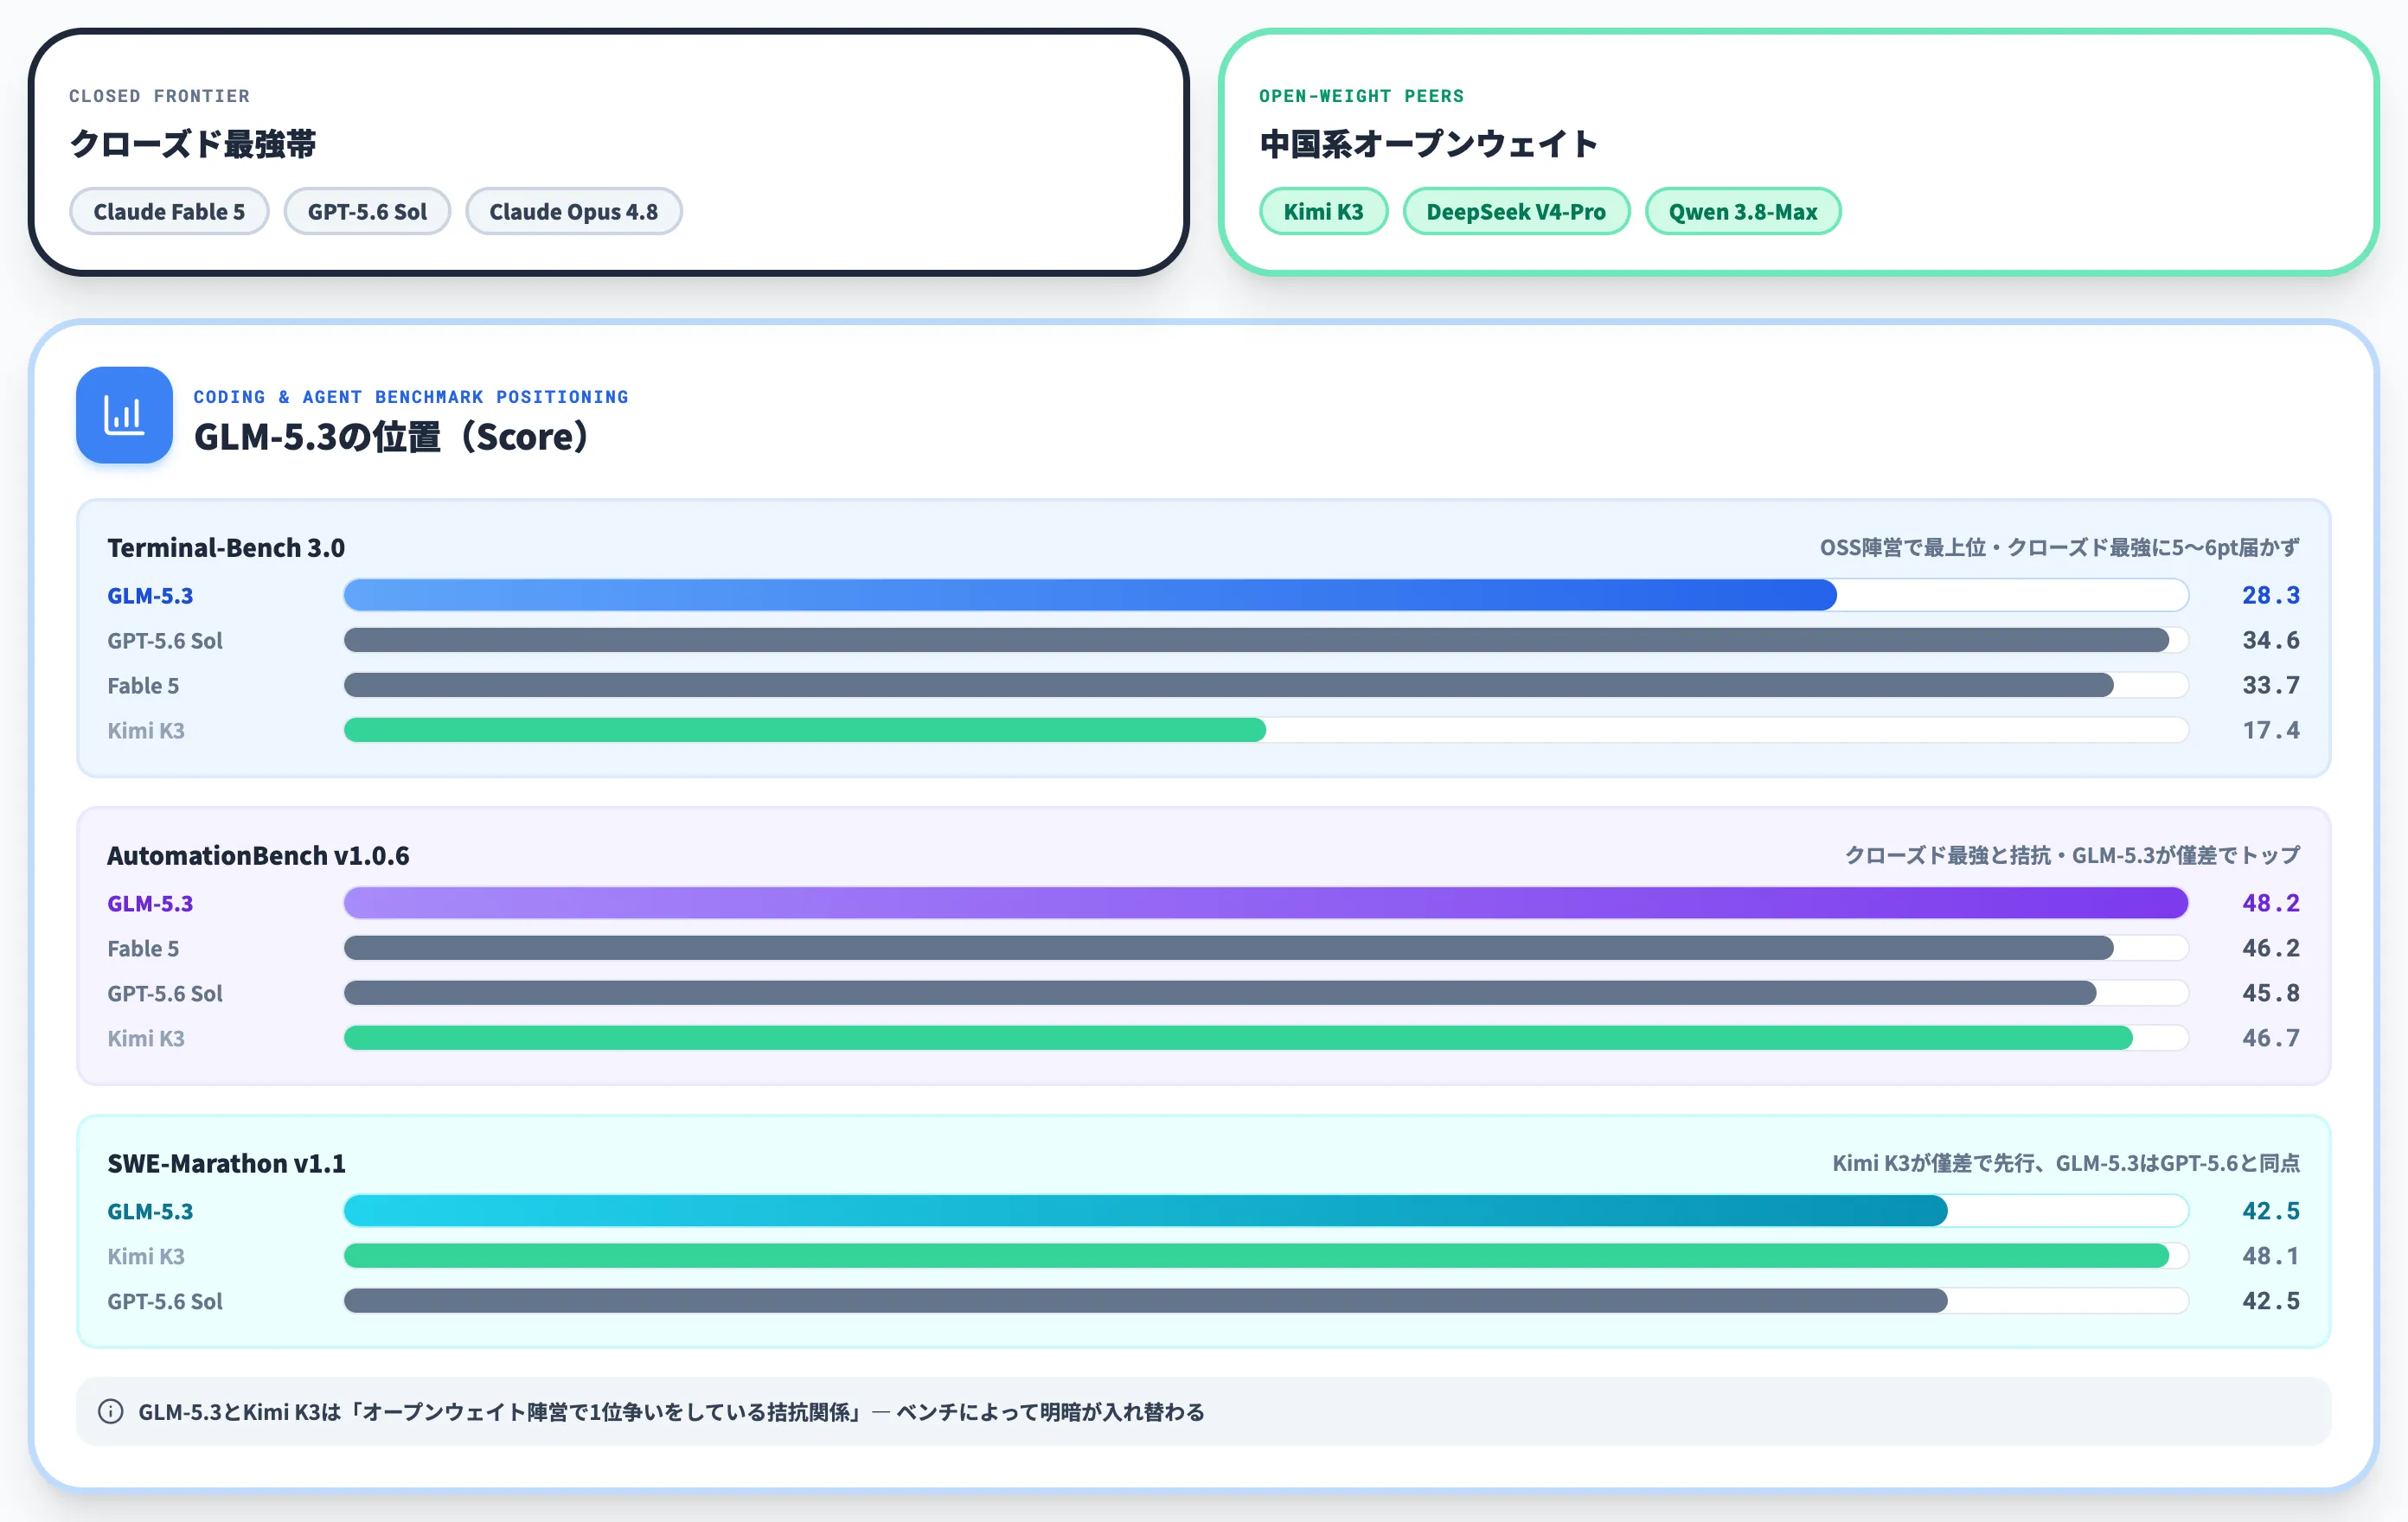Click Fable 5 bar in Terminal-Bench 3.0

click(x=1229, y=685)
